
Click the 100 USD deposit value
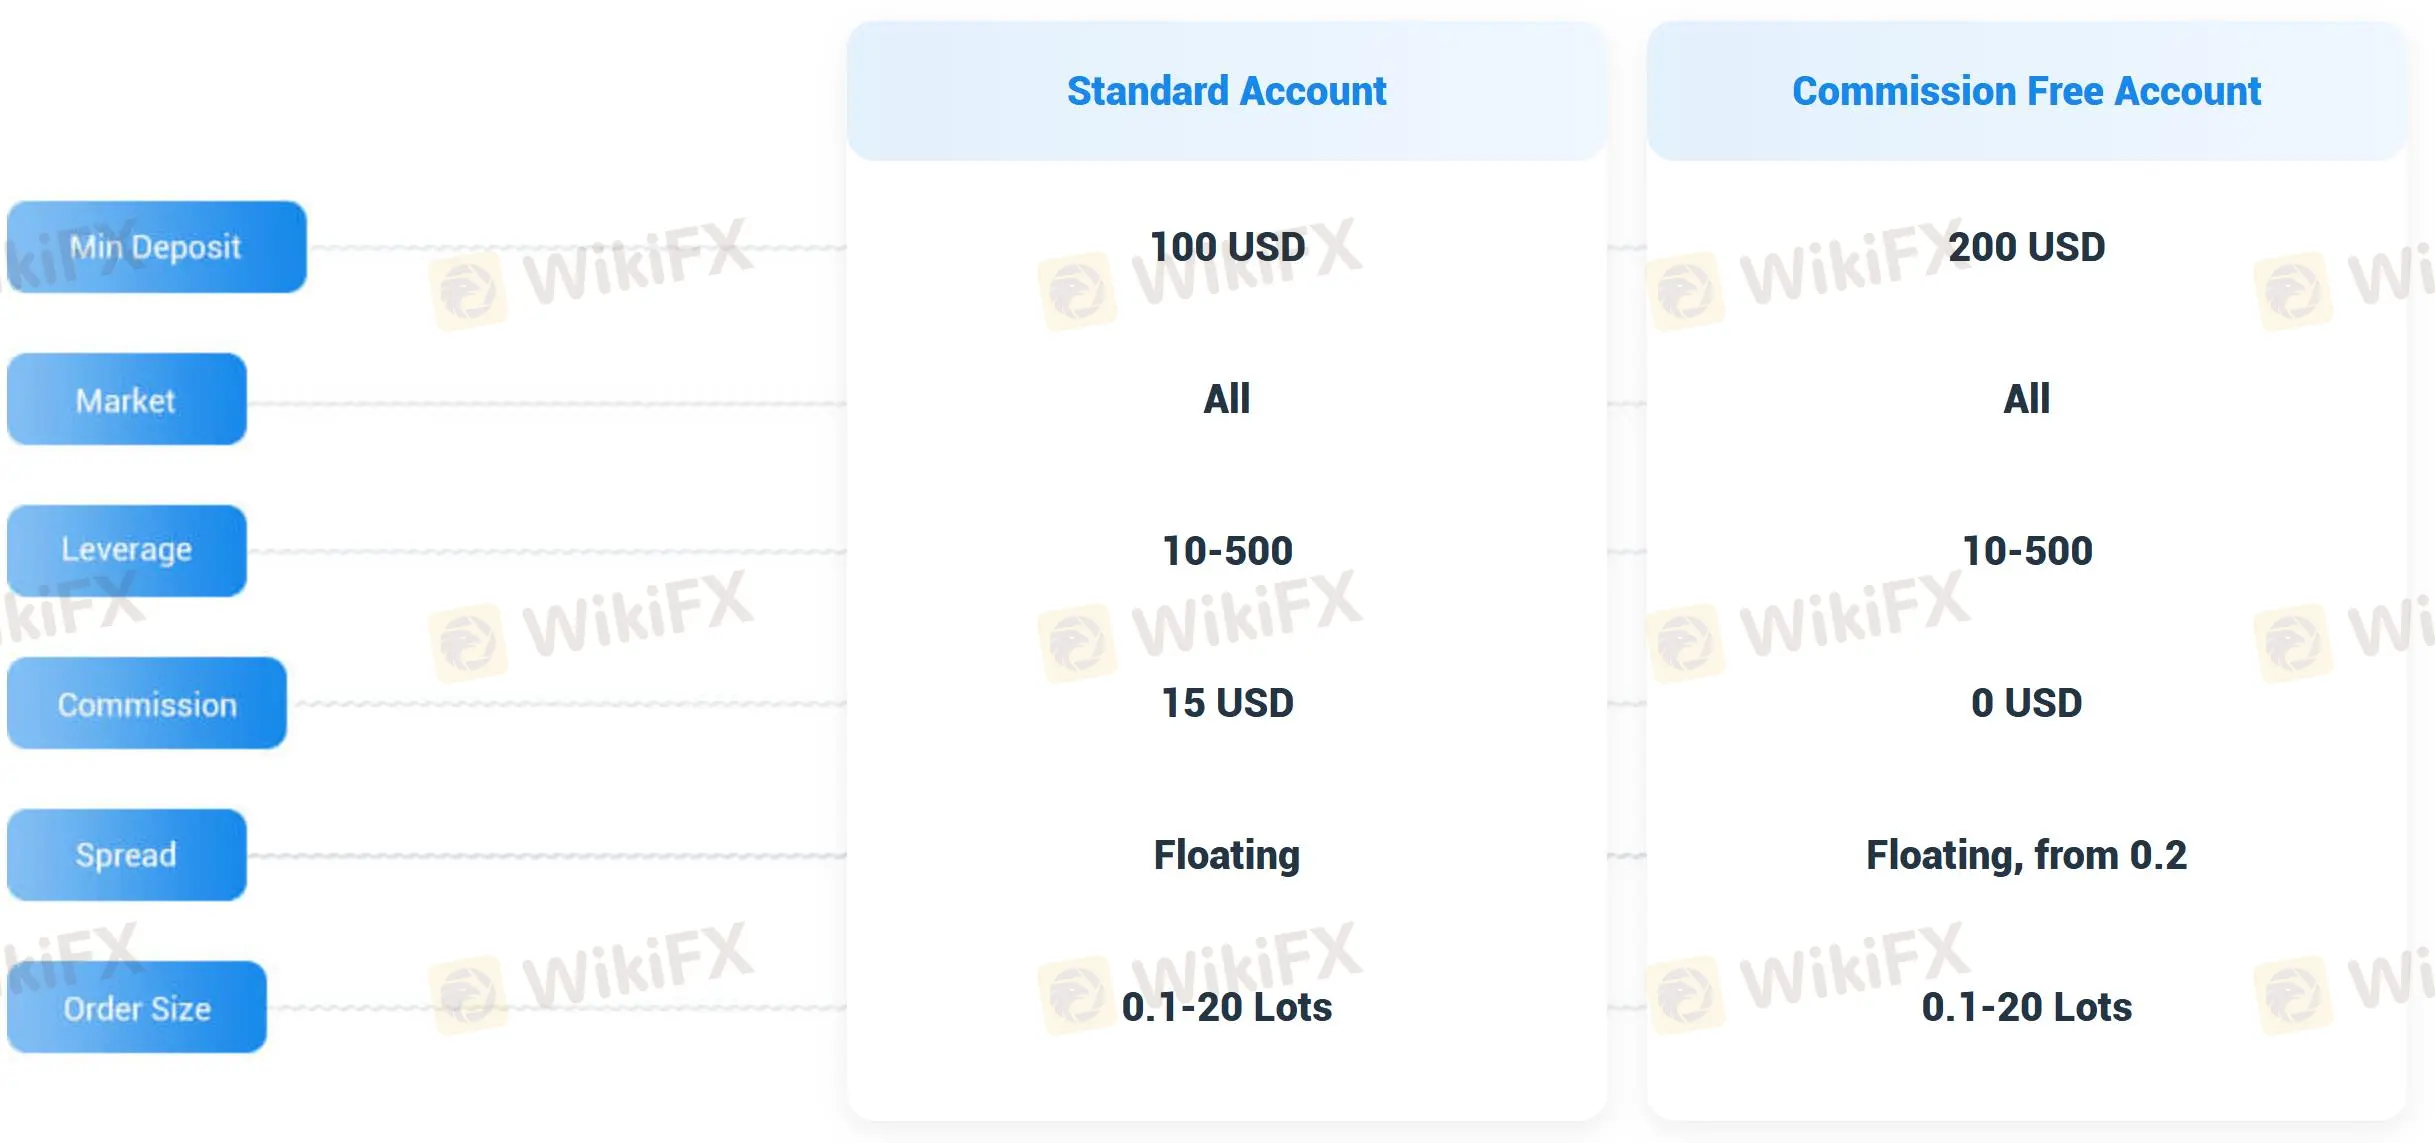coord(1227,247)
